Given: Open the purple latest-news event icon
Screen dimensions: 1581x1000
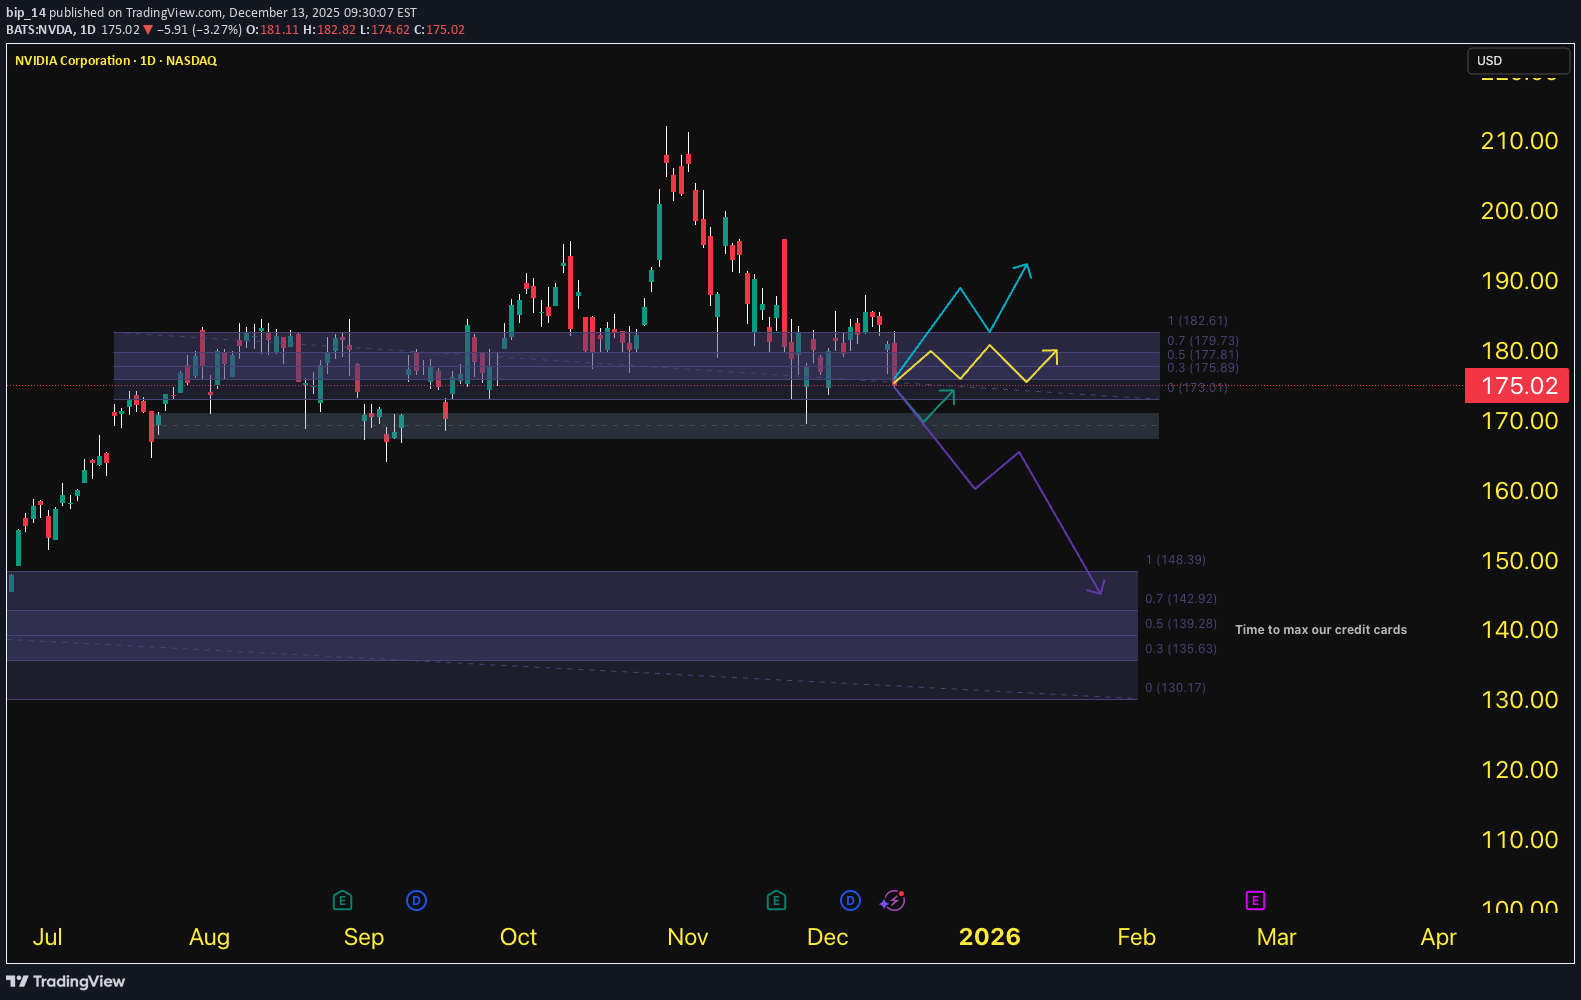Looking at the screenshot, I should click(x=893, y=901).
